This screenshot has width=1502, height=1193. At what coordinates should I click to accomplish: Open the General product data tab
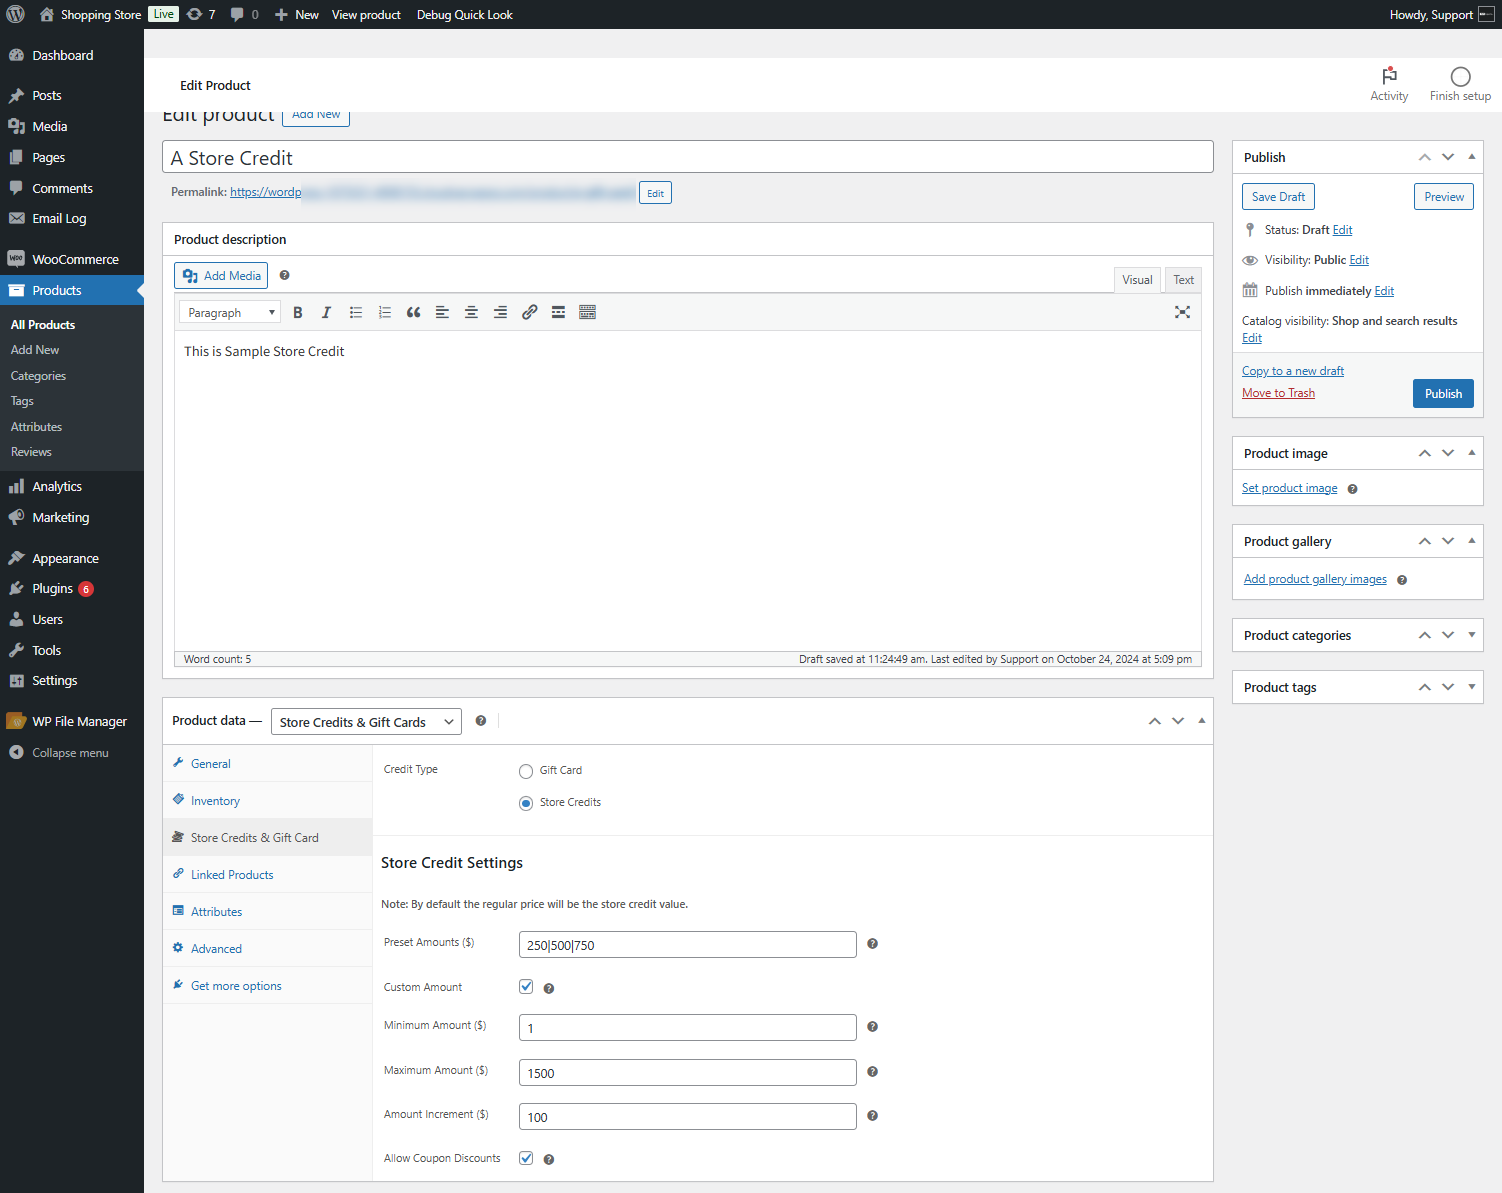pos(267,763)
